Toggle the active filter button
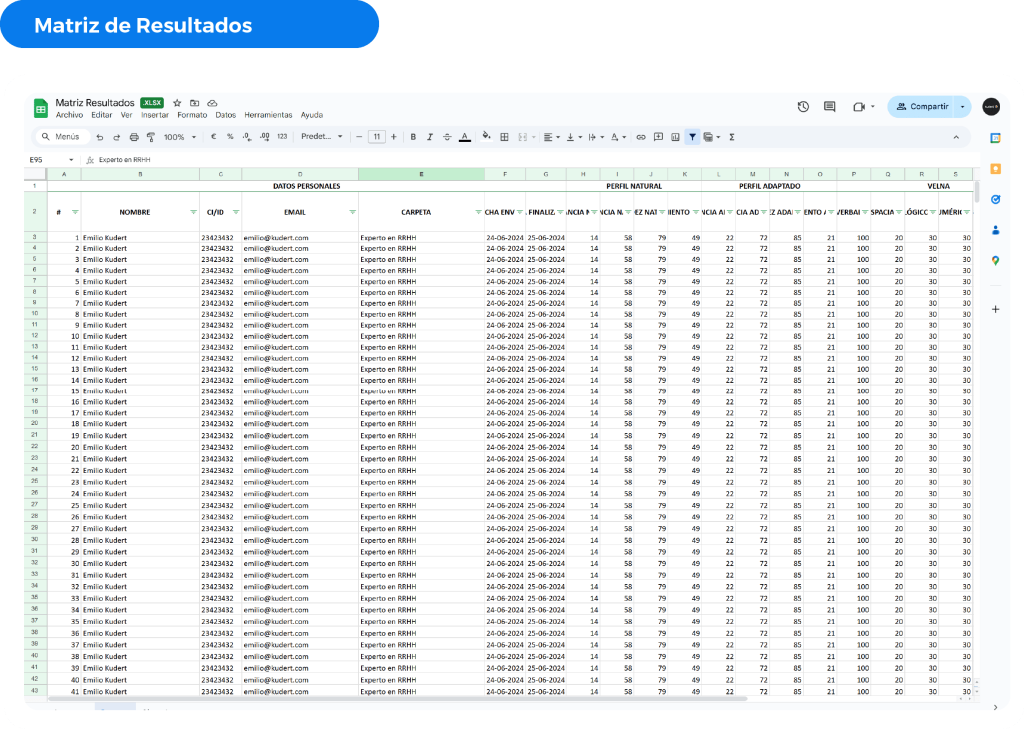This screenshot has height=729, width=1024. tap(692, 137)
